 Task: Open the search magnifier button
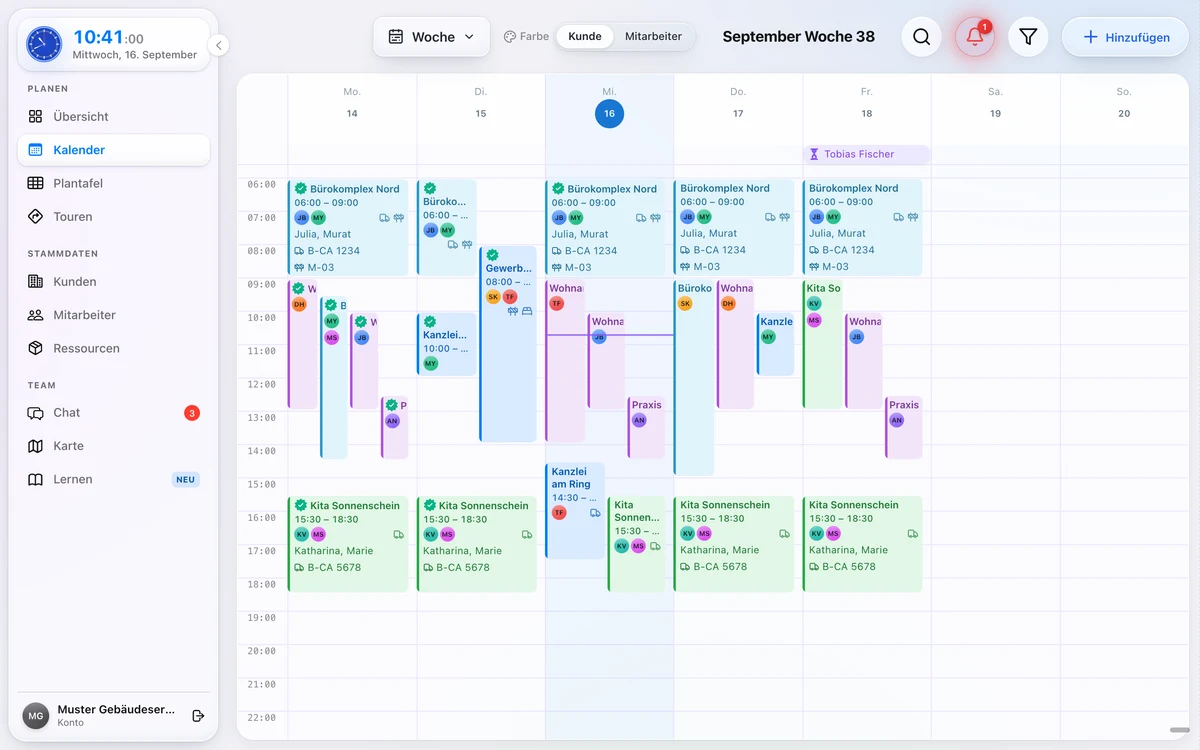pos(921,37)
